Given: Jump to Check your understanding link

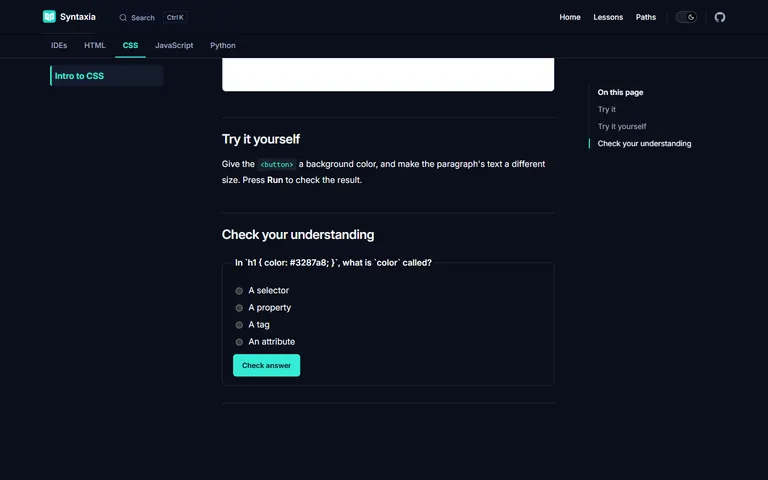Looking at the screenshot, I should click(x=644, y=144).
